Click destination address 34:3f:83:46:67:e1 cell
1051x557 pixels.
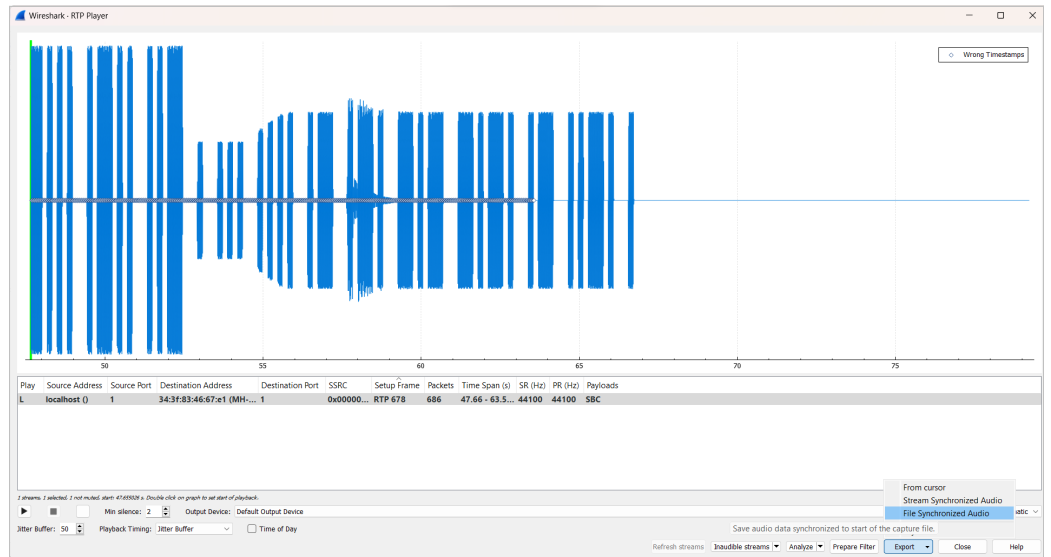tap(206, 399)
